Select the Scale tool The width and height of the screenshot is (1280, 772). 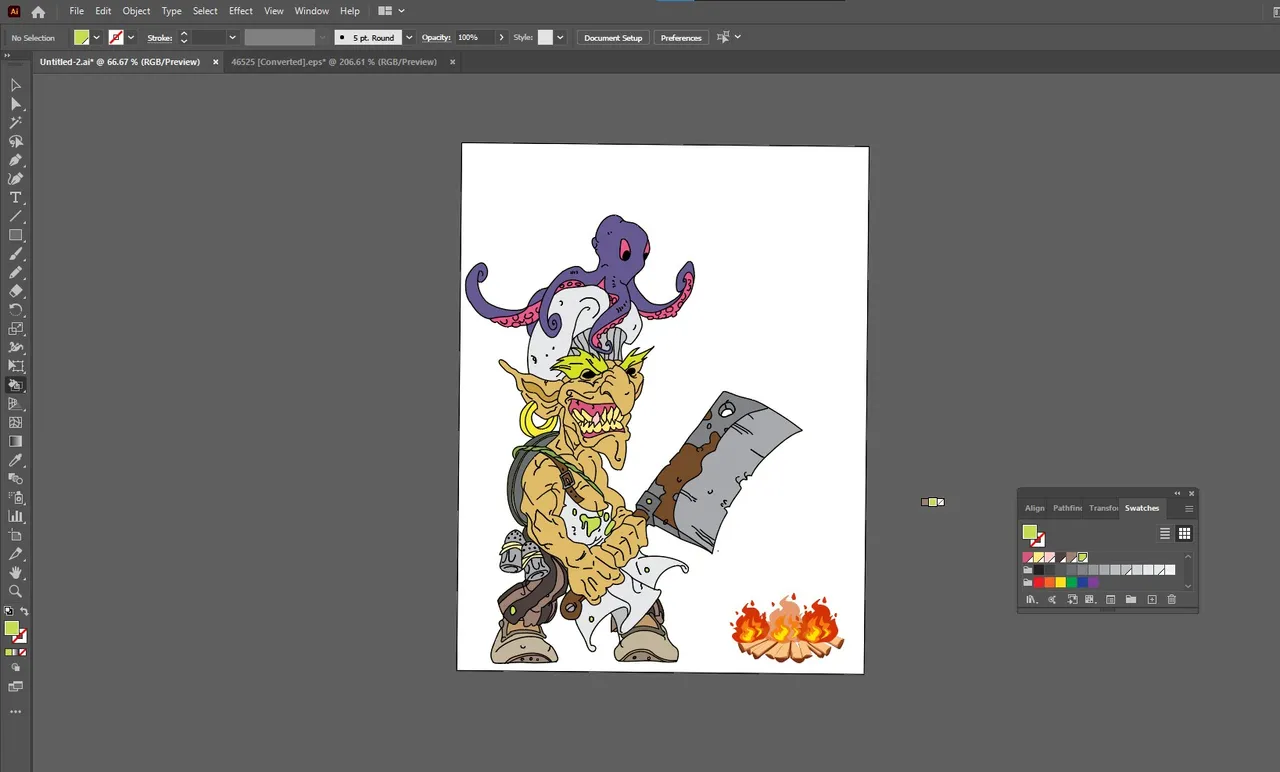pyautogui.click(x=15, y=329)
